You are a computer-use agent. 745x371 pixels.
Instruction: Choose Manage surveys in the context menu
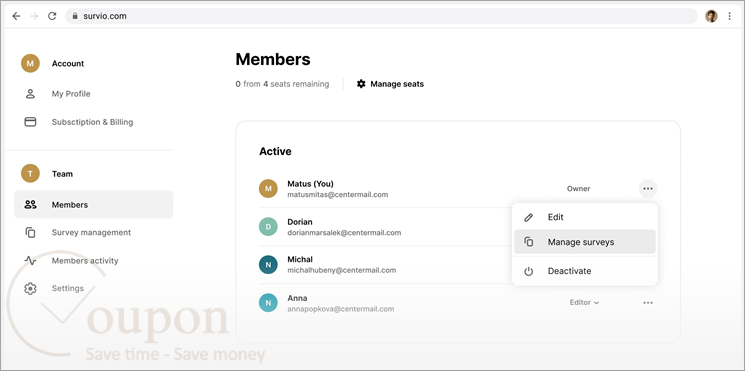[x=585, y=242]
